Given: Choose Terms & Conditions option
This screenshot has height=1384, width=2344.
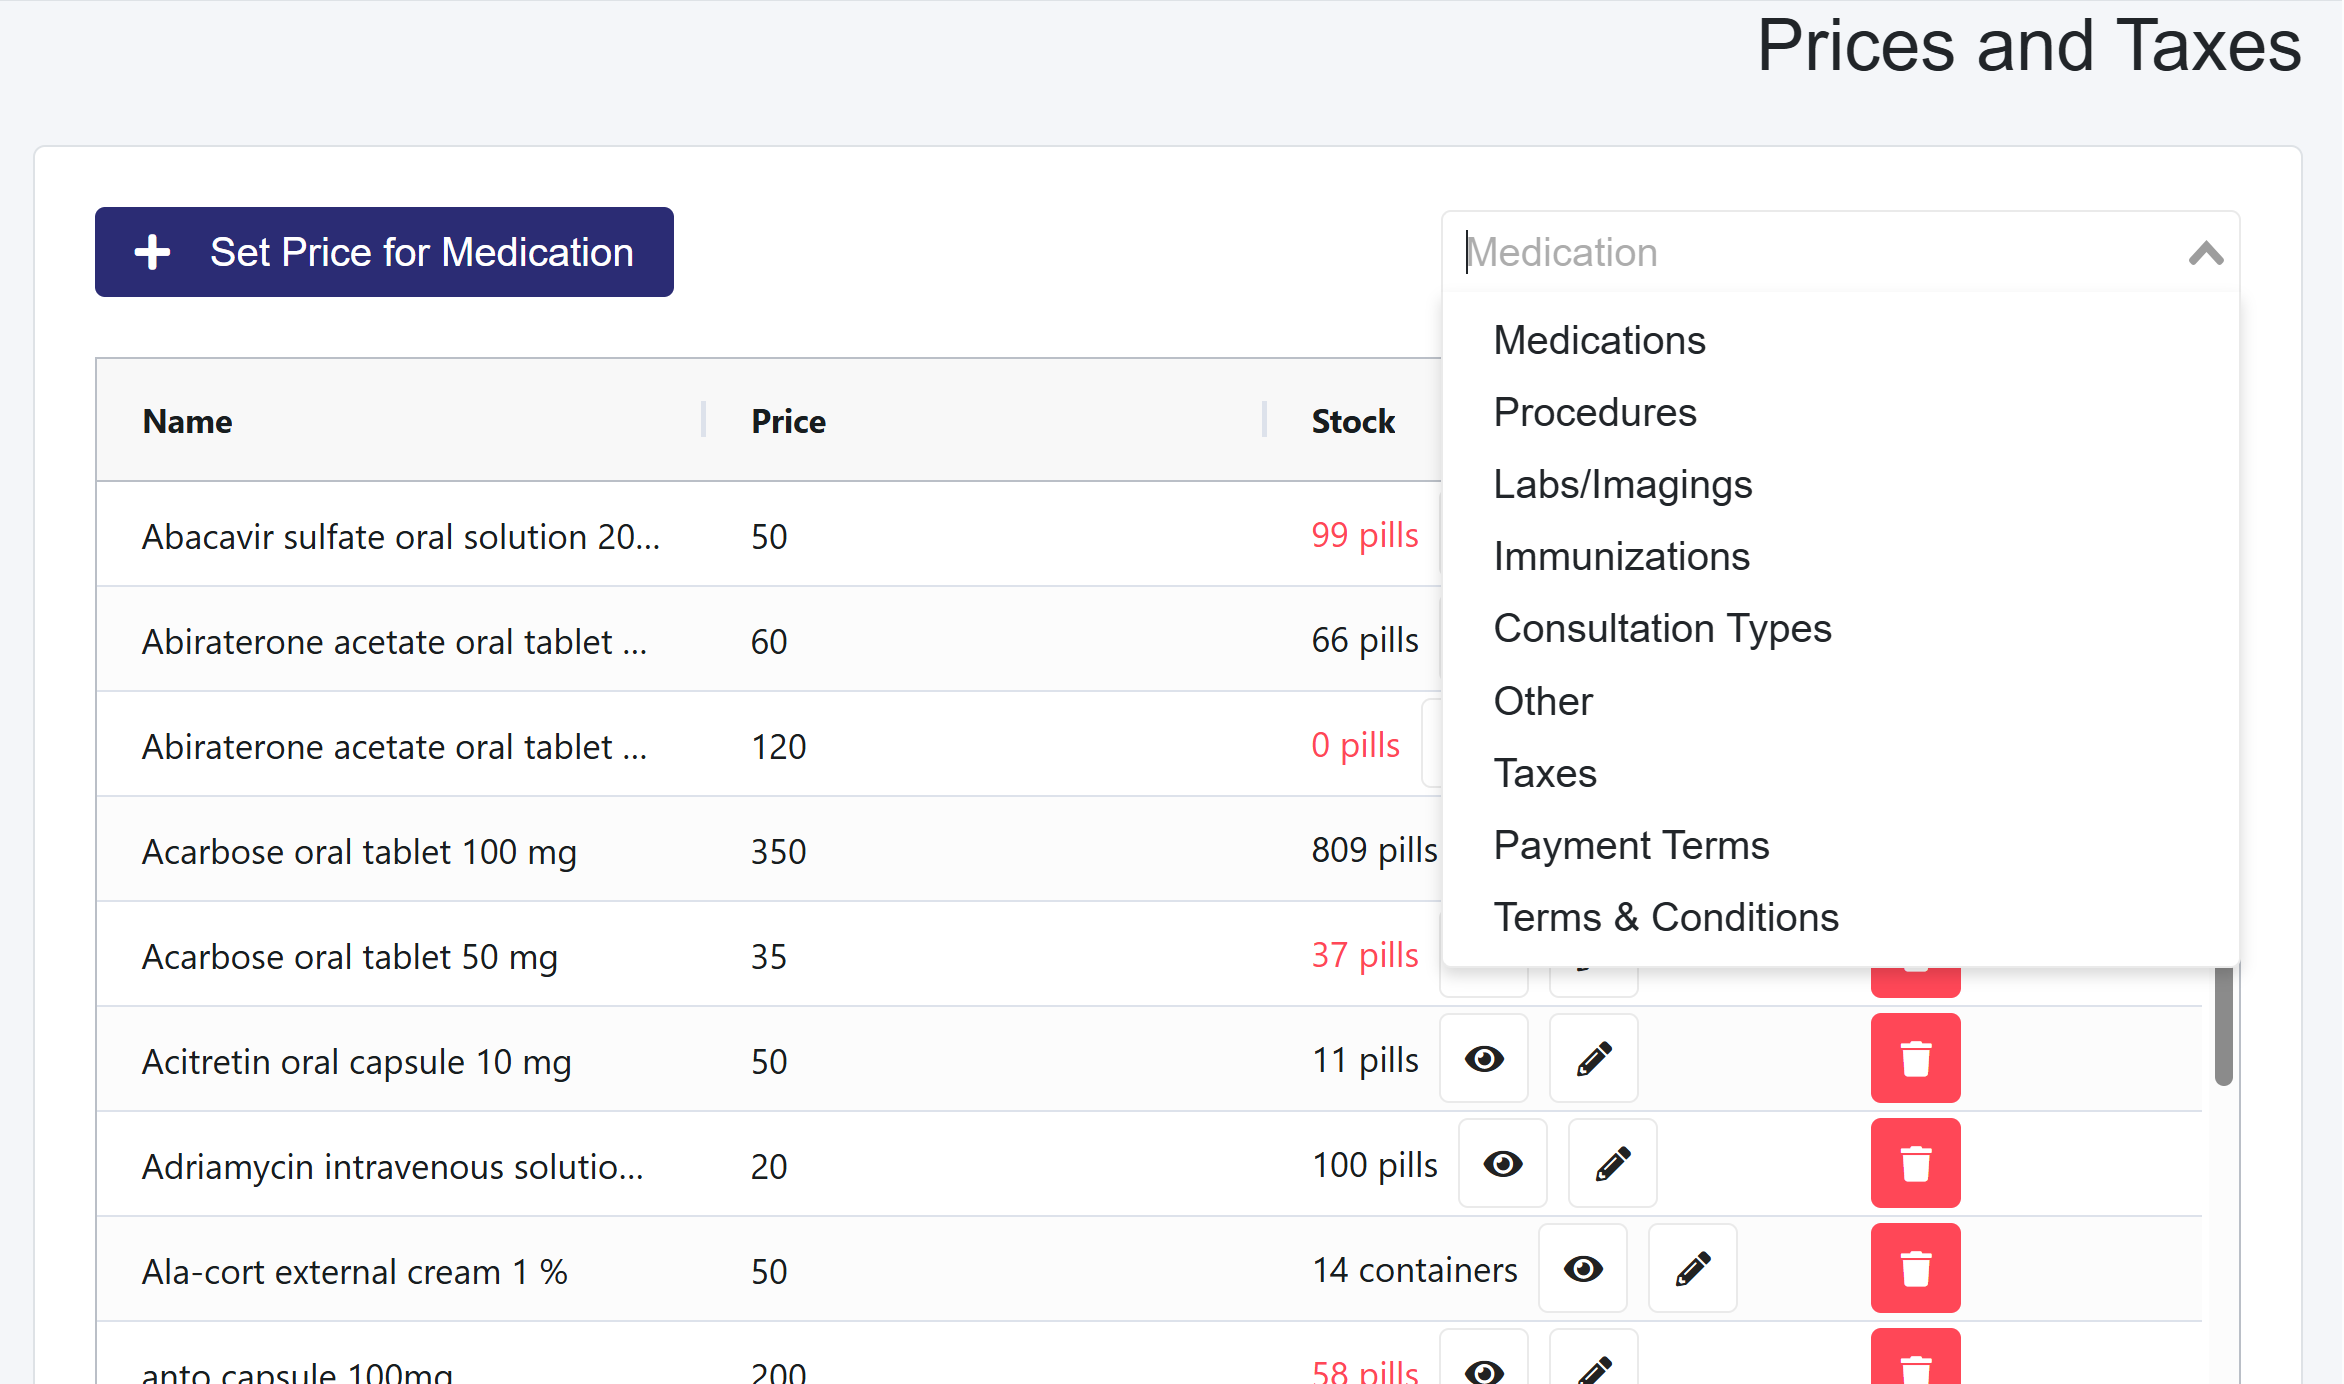Looking at the screenshot, I should tap(1665, 917).
